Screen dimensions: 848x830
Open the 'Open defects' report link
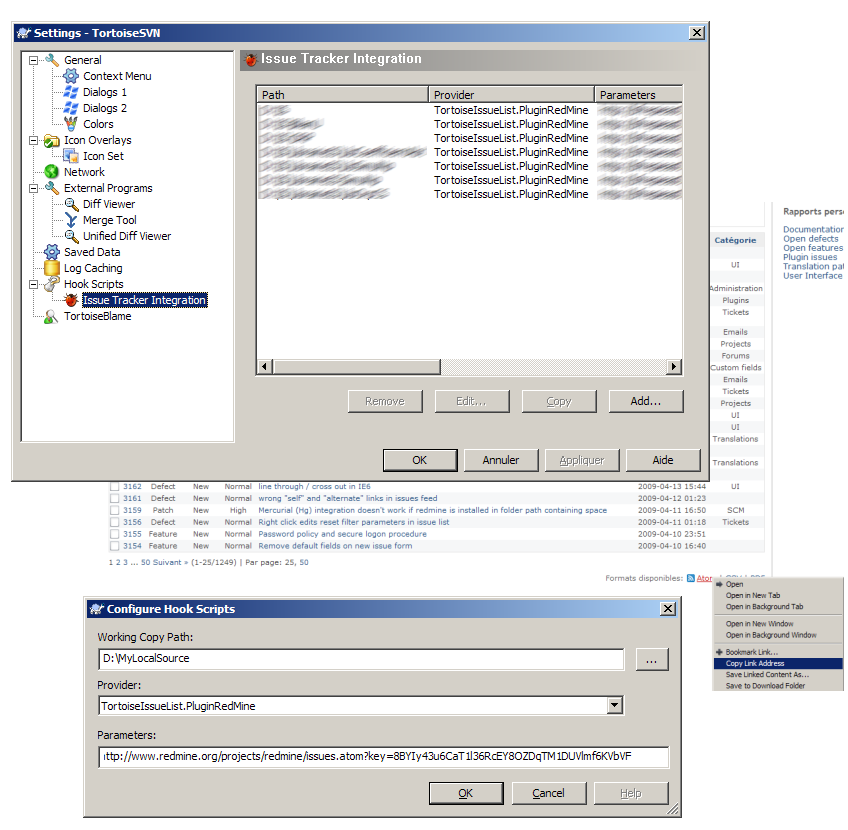click(x=811, y=239)
